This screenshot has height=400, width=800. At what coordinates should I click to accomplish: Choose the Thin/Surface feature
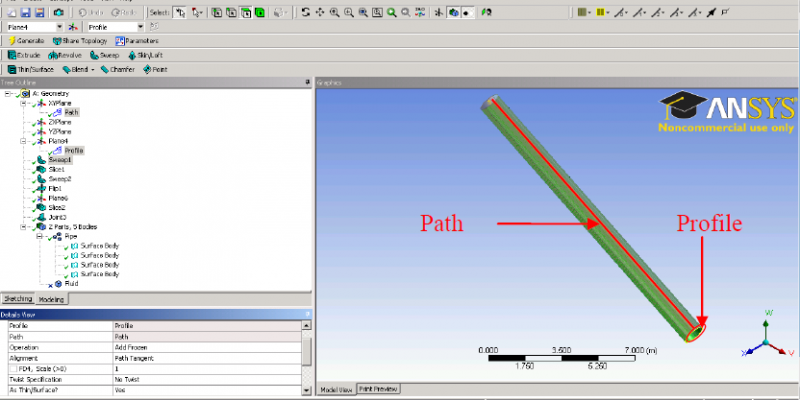click(x=31, y=69)
